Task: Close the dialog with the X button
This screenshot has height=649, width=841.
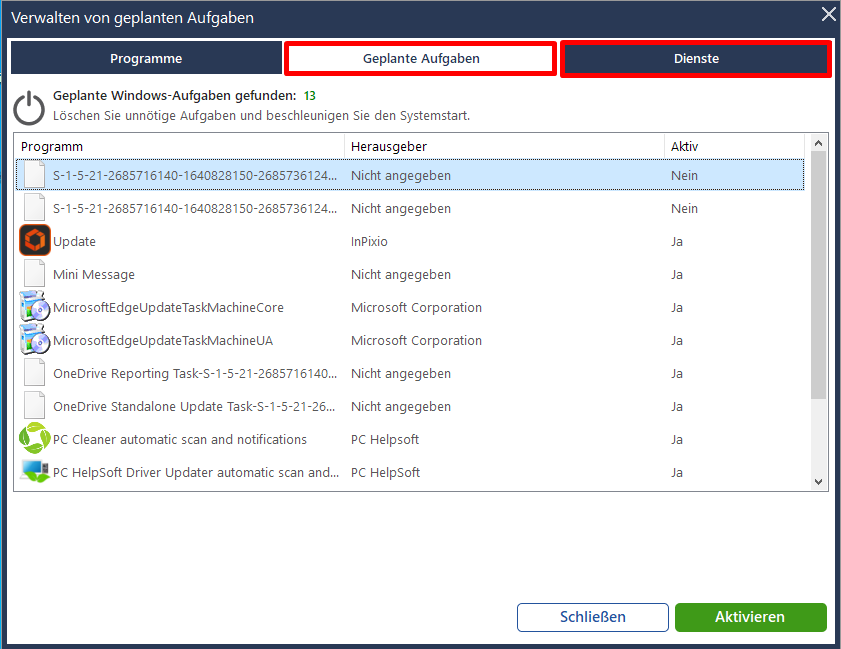Action: point(829,14)
